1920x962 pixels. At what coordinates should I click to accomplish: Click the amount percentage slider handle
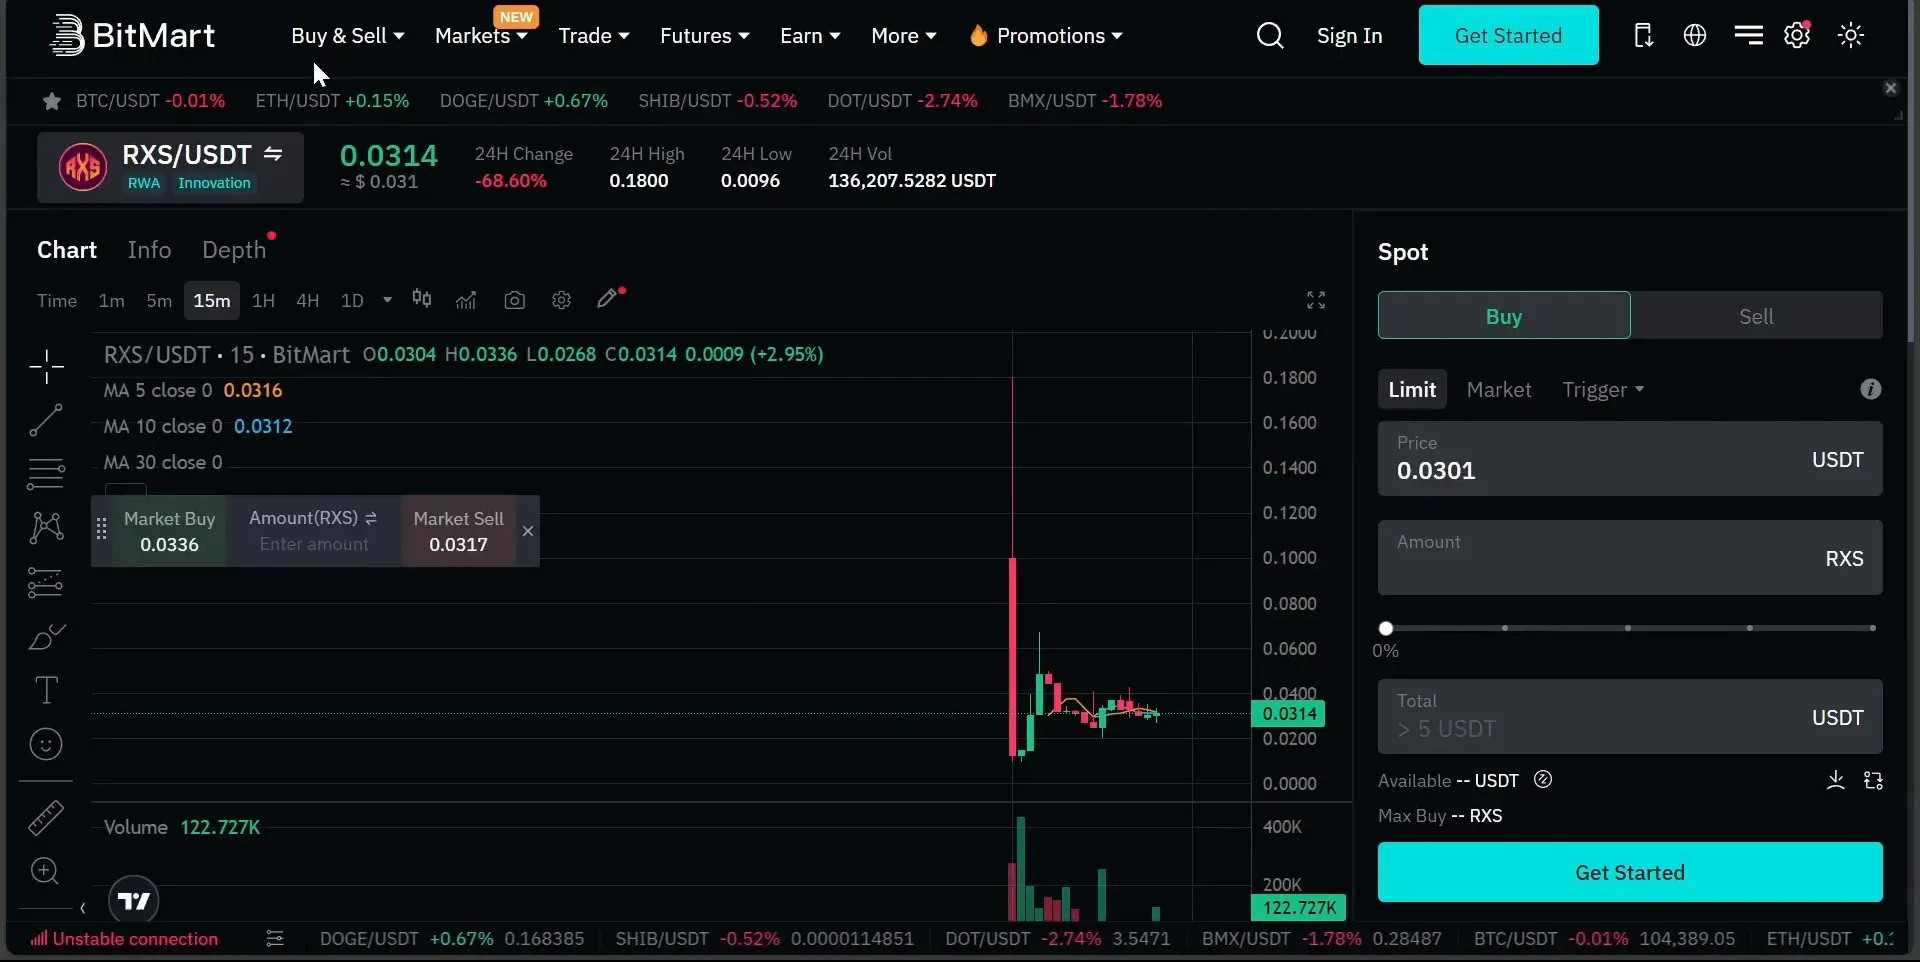pos(1386,628)
